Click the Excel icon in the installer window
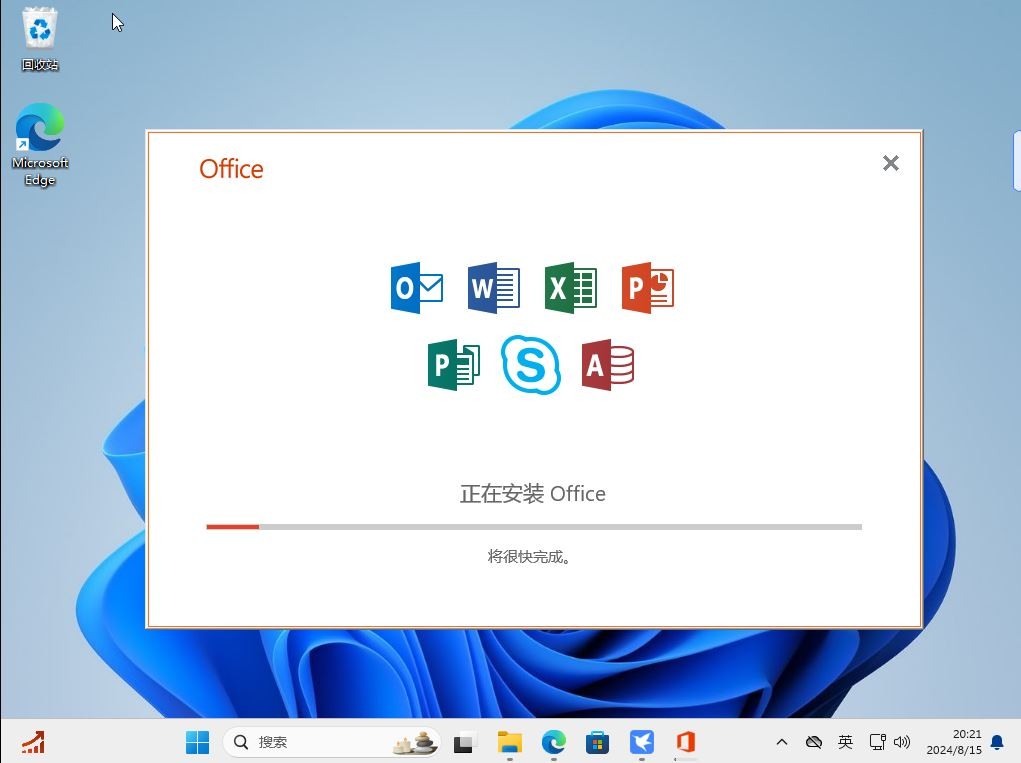Image resolution: width=1021 pixels, height=763 pixels. [570, 288]
